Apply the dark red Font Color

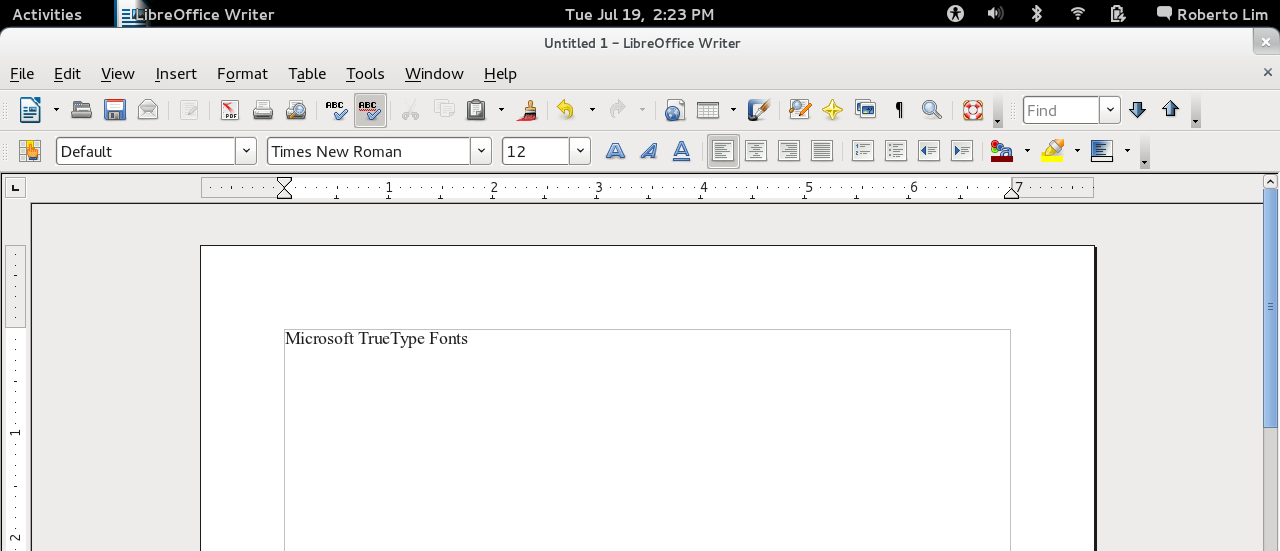[1003, 151]
